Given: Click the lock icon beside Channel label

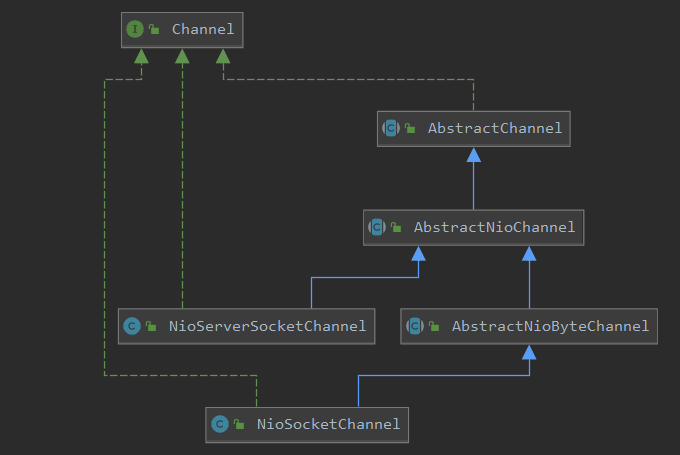Looking at the screenshot, I should (155, 30).
